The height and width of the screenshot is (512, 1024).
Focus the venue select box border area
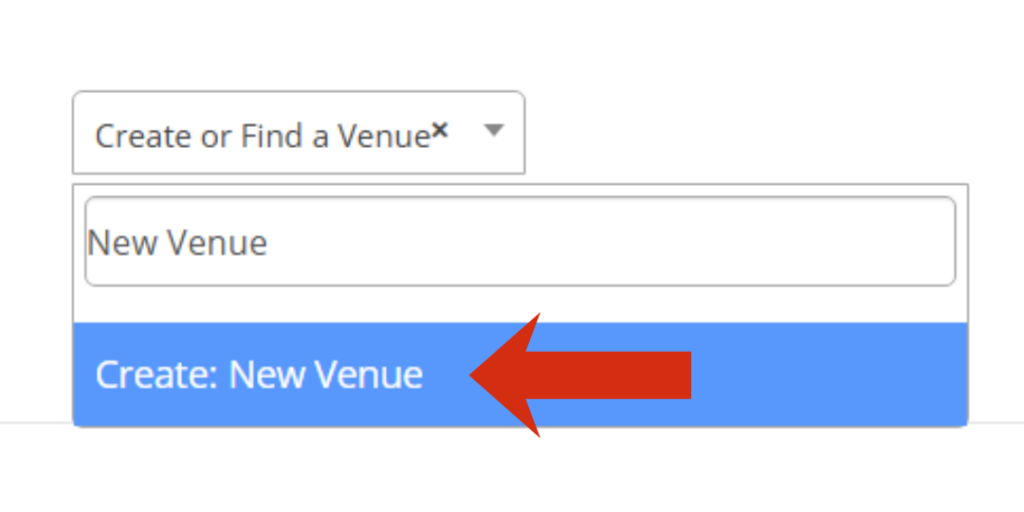[x=298, y=133]
